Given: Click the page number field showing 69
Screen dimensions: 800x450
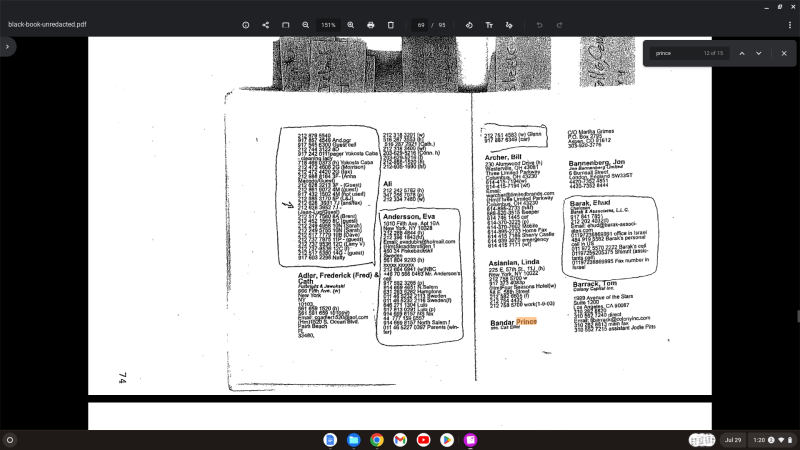Looking at the screenshot, I should [x=420, y=25].
